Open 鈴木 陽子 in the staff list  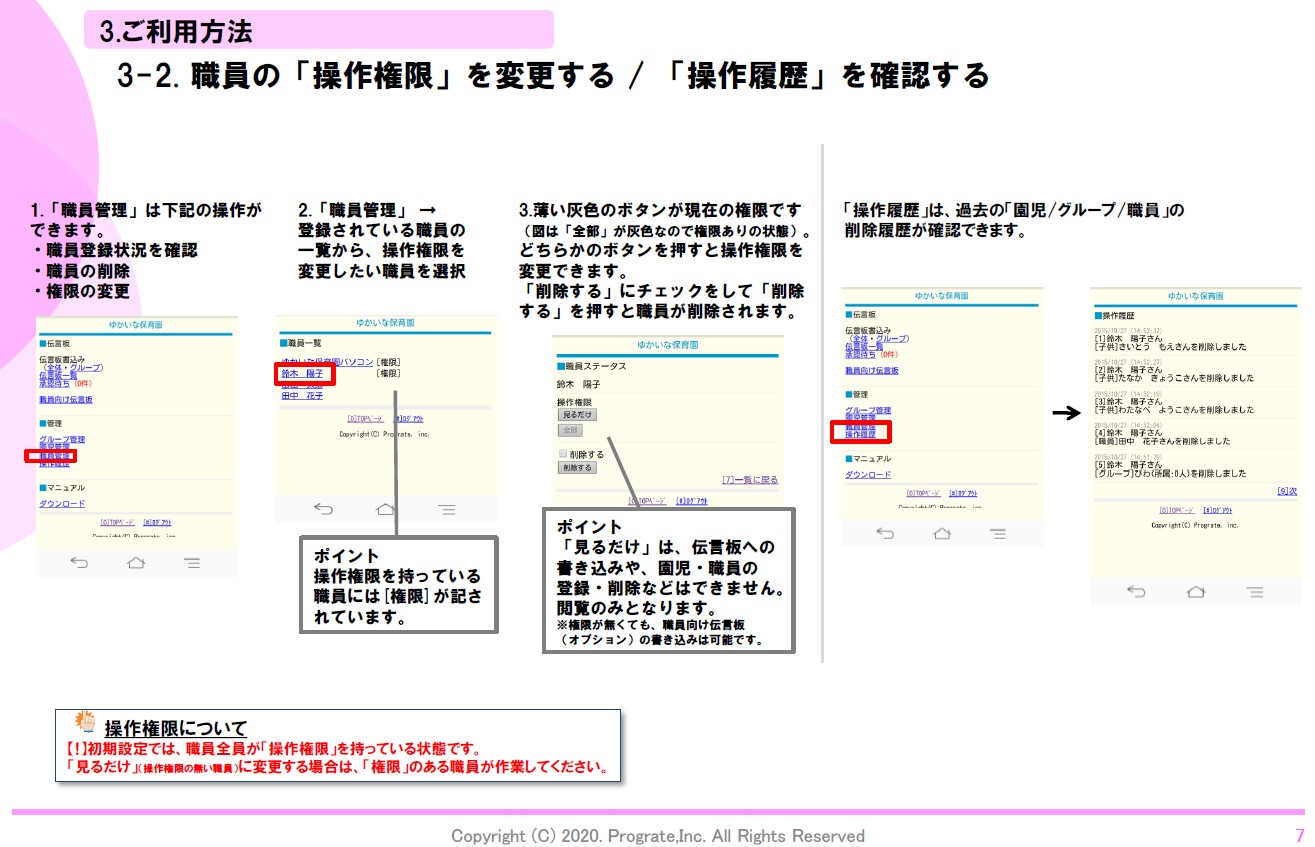pos(302,373)
